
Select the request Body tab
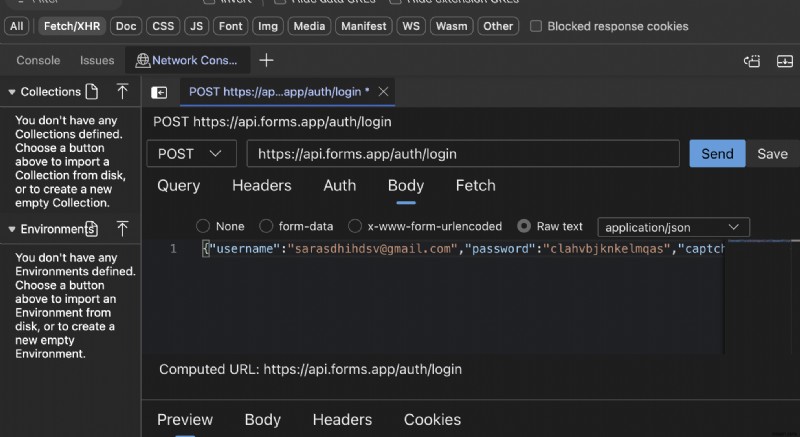tap(406, 186)
